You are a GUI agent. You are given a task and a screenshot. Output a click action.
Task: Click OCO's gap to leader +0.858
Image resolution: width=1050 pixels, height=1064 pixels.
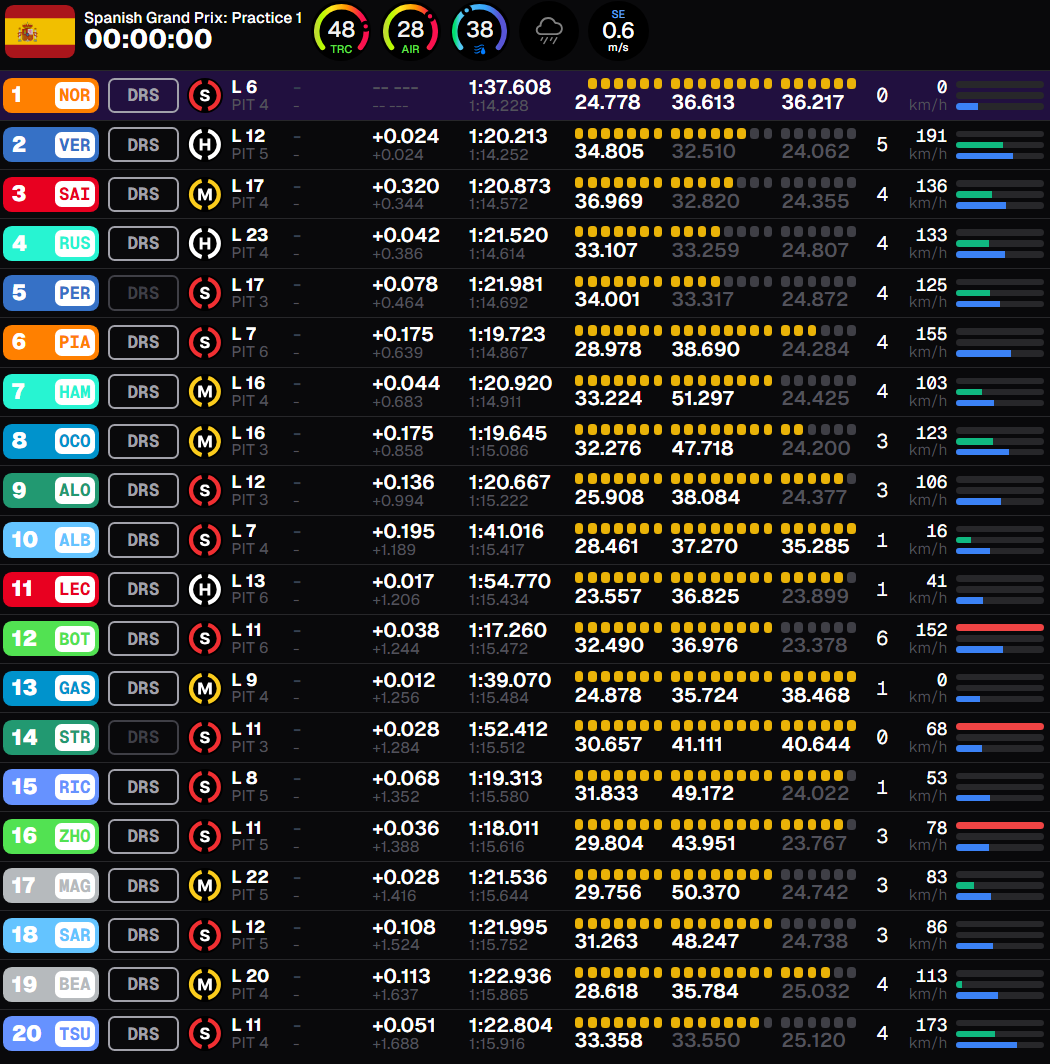tap(397, 451)
